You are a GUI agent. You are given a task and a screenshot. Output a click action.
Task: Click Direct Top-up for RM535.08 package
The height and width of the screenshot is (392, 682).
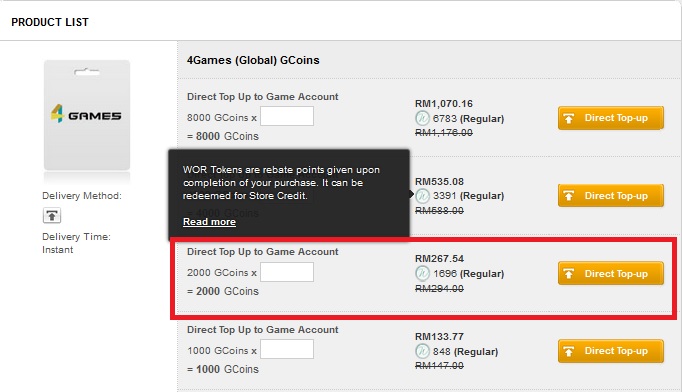tap(611, 196)
